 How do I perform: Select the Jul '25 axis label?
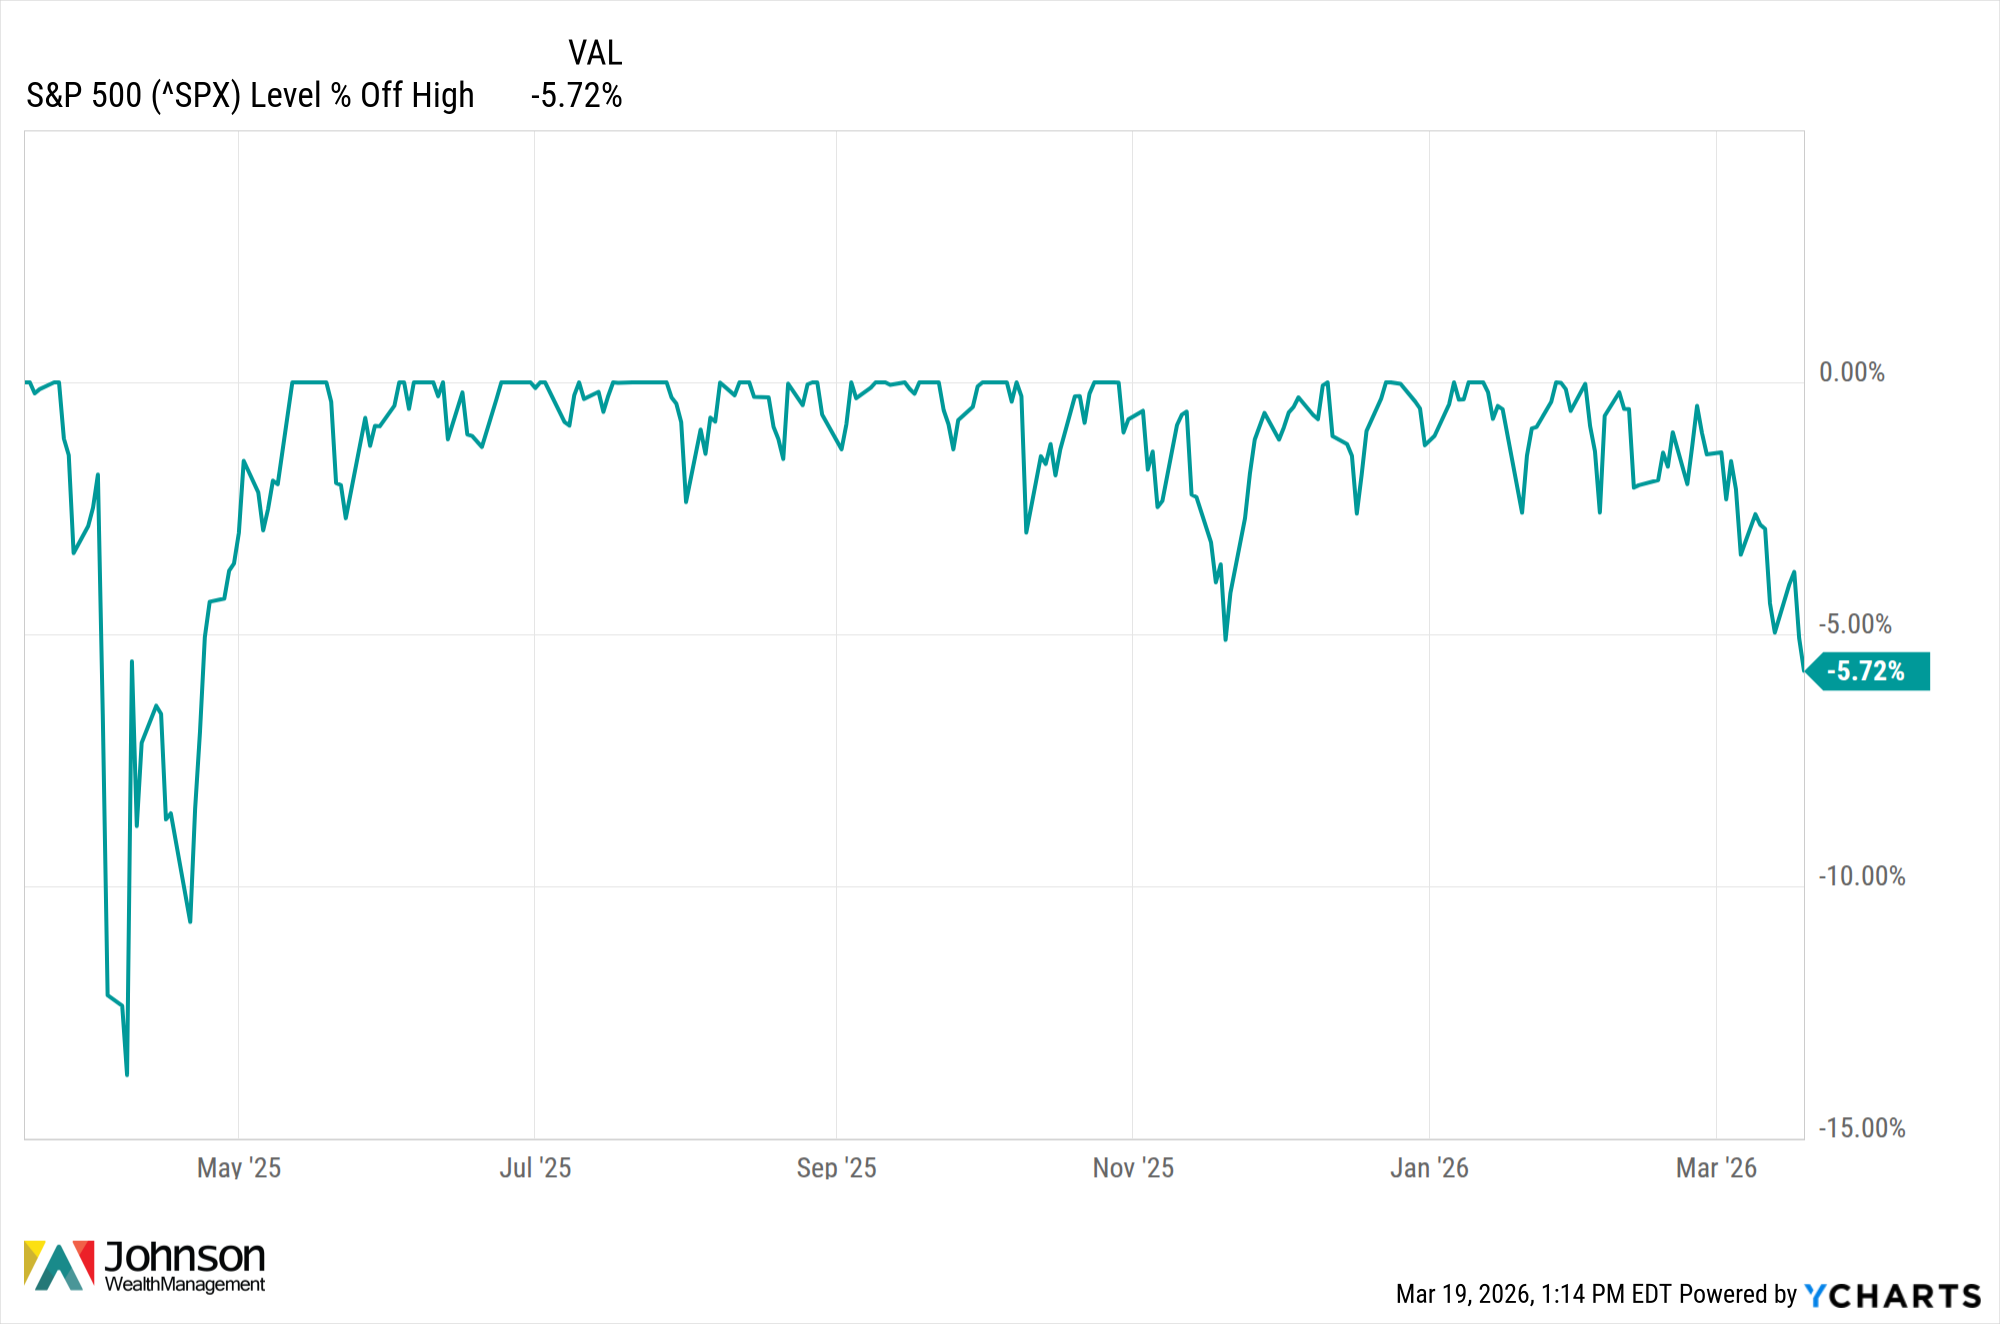pyautogui.click(x=535, y=1168)
